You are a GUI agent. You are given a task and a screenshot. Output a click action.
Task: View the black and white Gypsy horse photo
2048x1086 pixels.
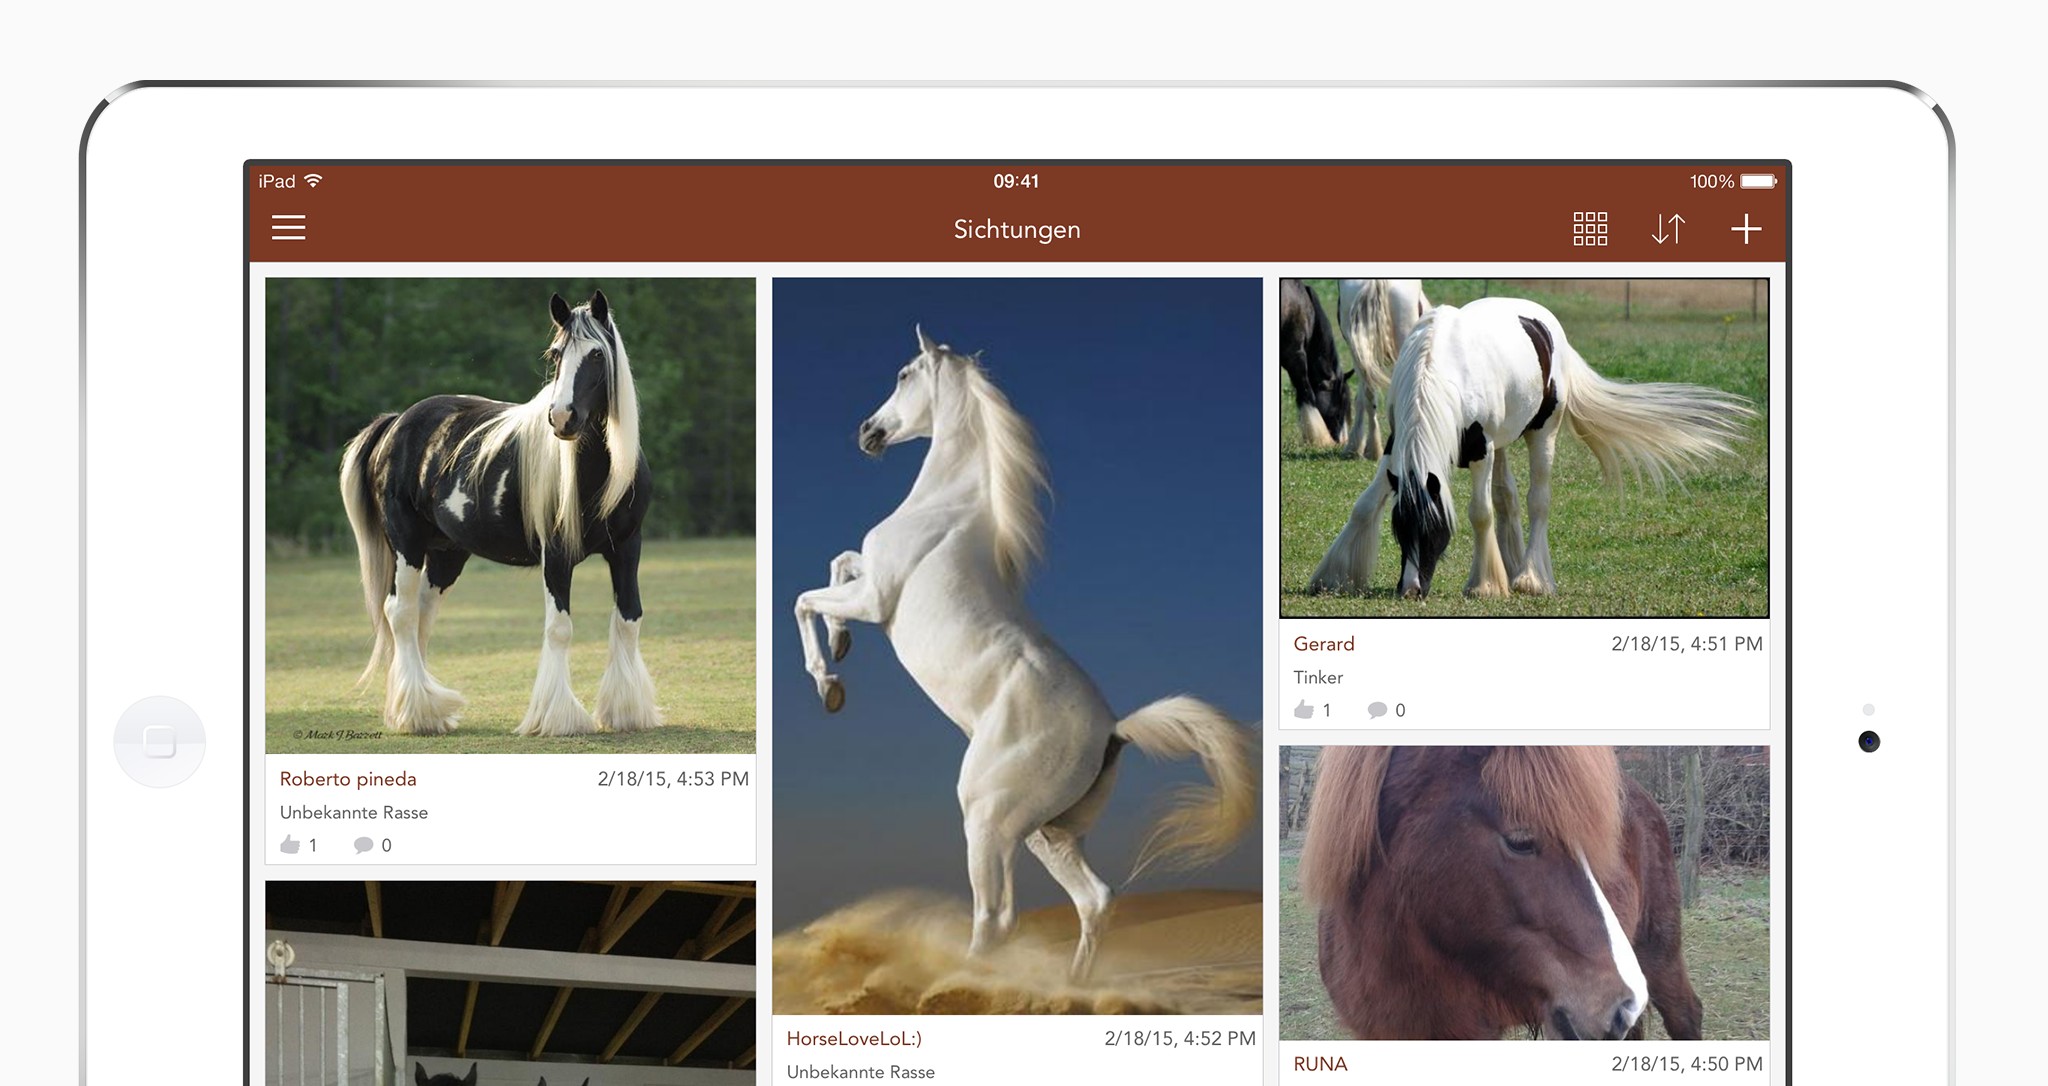pyautogui.click(x=510, y=515)
